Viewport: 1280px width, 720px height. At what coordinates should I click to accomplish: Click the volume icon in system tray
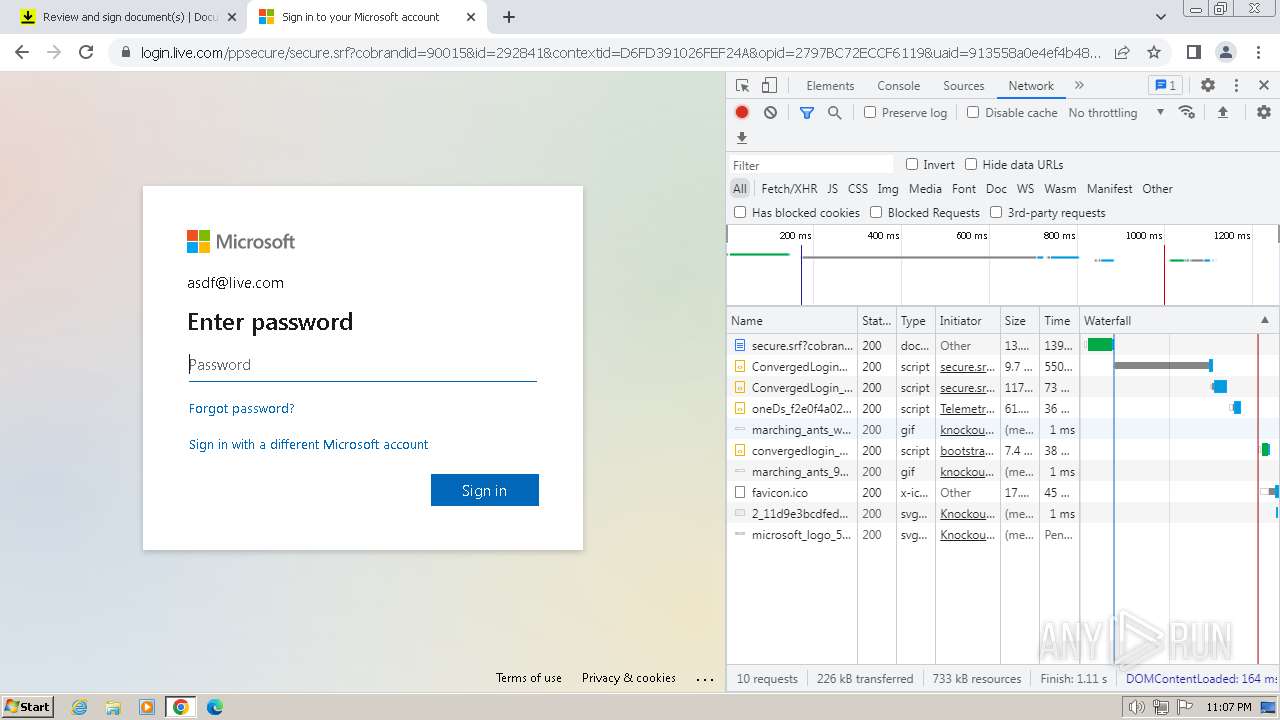[1136, 707]
